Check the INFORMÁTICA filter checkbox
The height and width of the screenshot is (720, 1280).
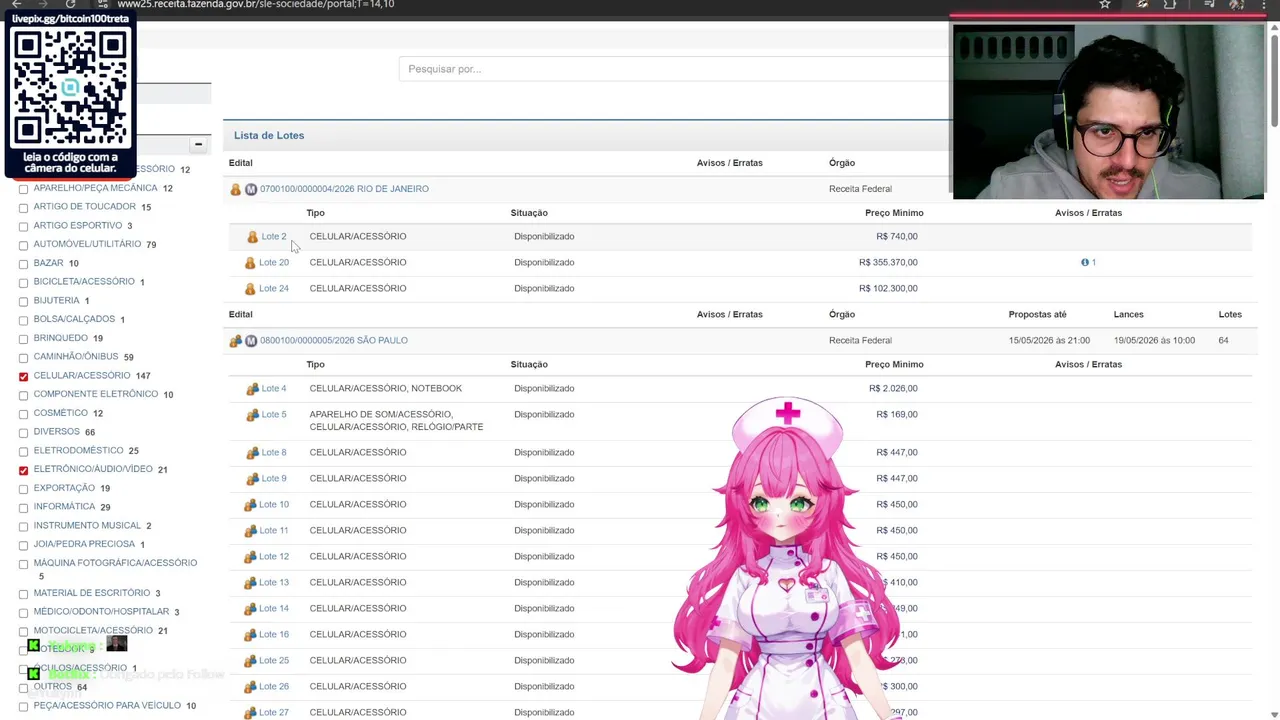[23, 507]
